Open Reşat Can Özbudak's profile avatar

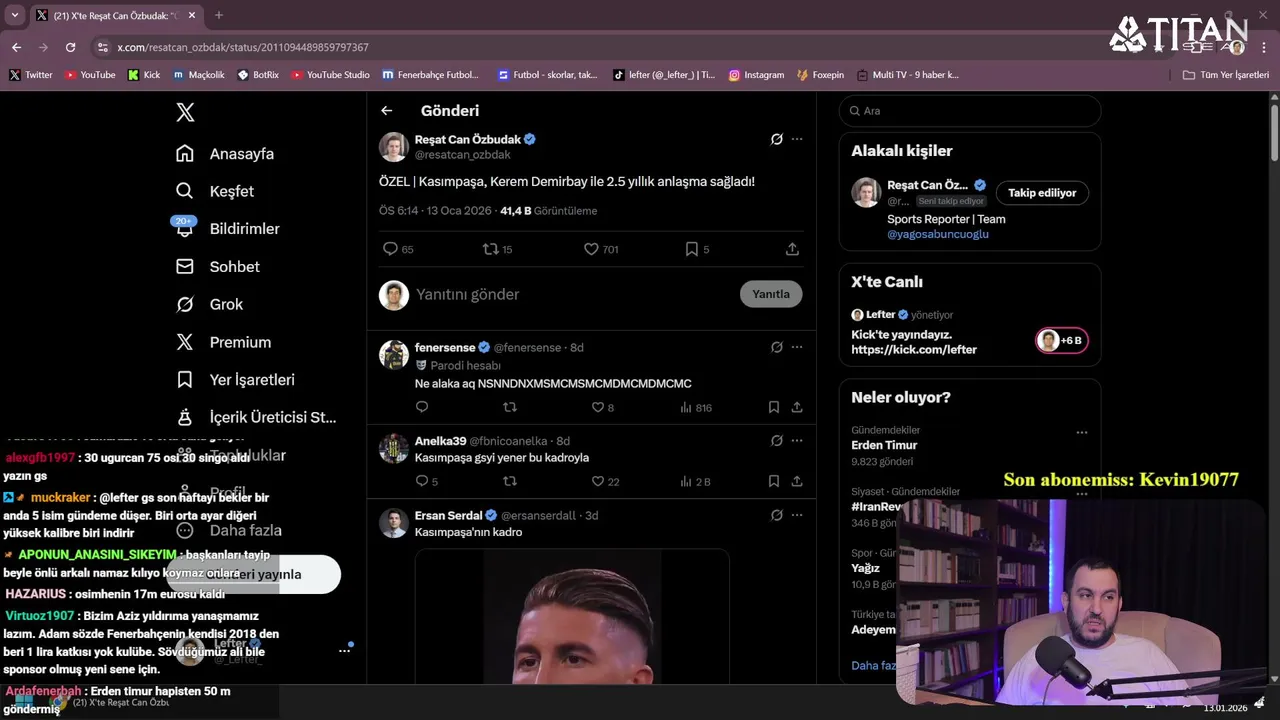tap(394, 146)
